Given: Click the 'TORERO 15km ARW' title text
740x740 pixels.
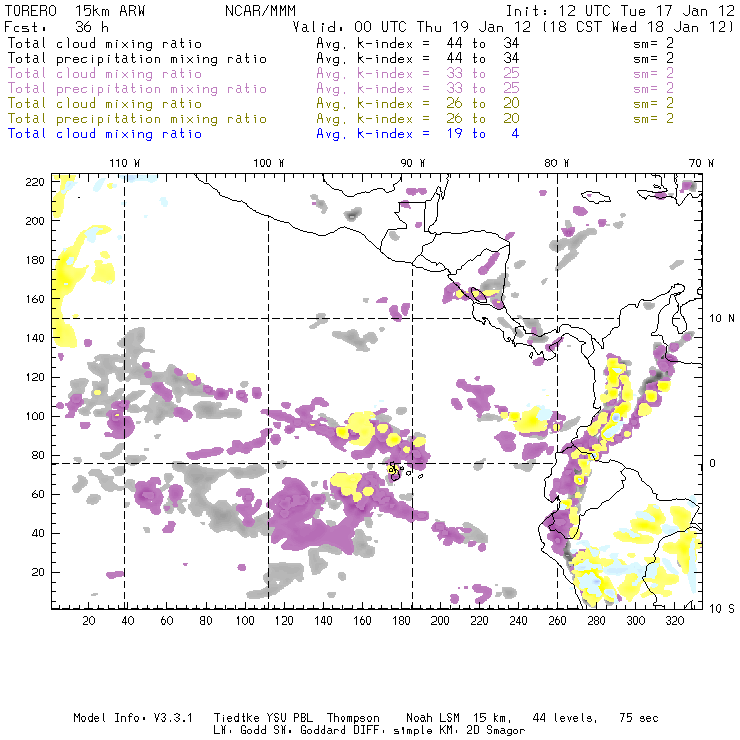Looking at the screenshot, I should tap(75, 10).
